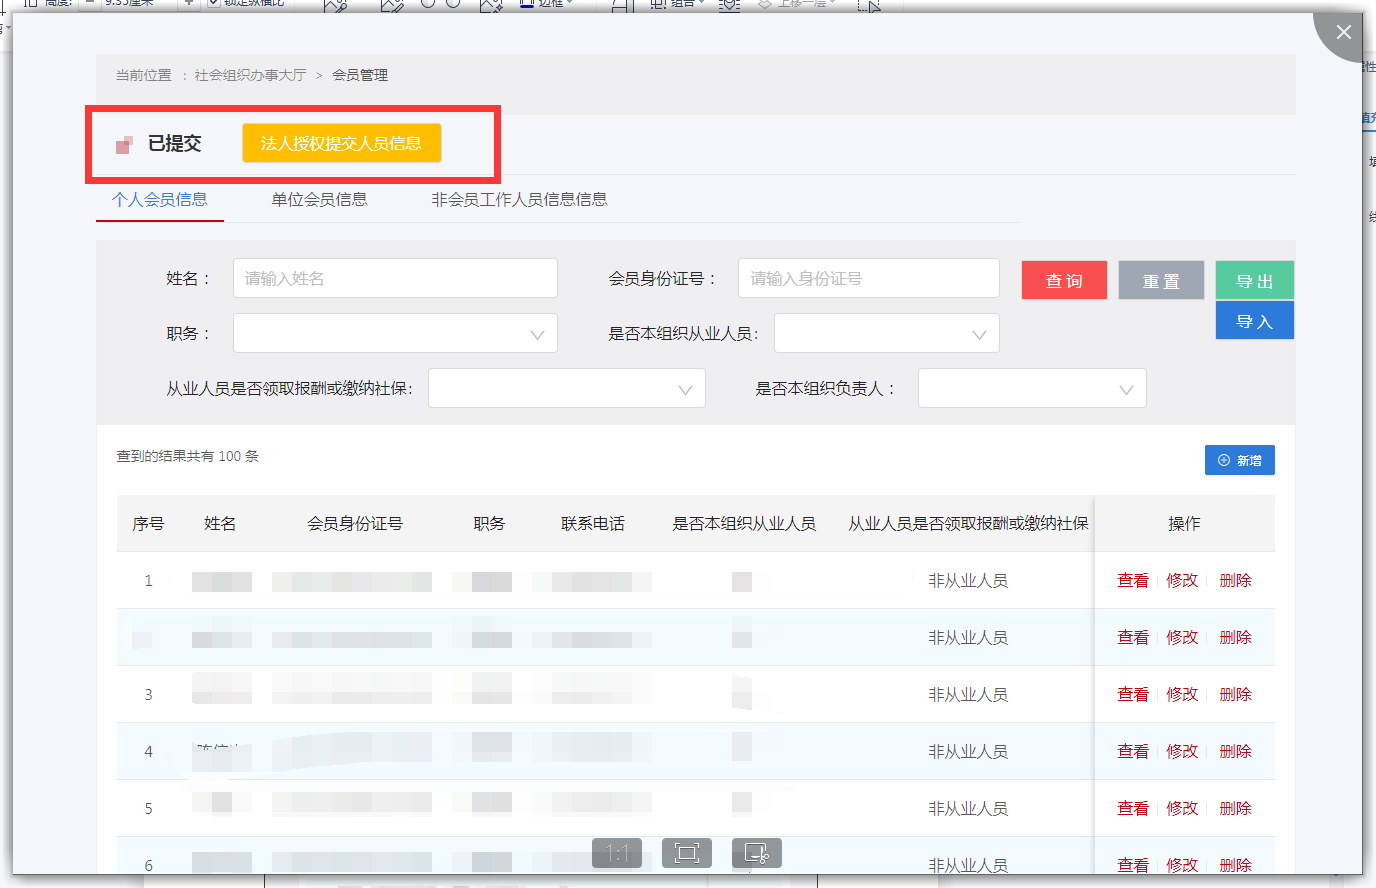Screen dimensions: 1376x888
Task: Click the 姓名 name input field
Action: 395,278
